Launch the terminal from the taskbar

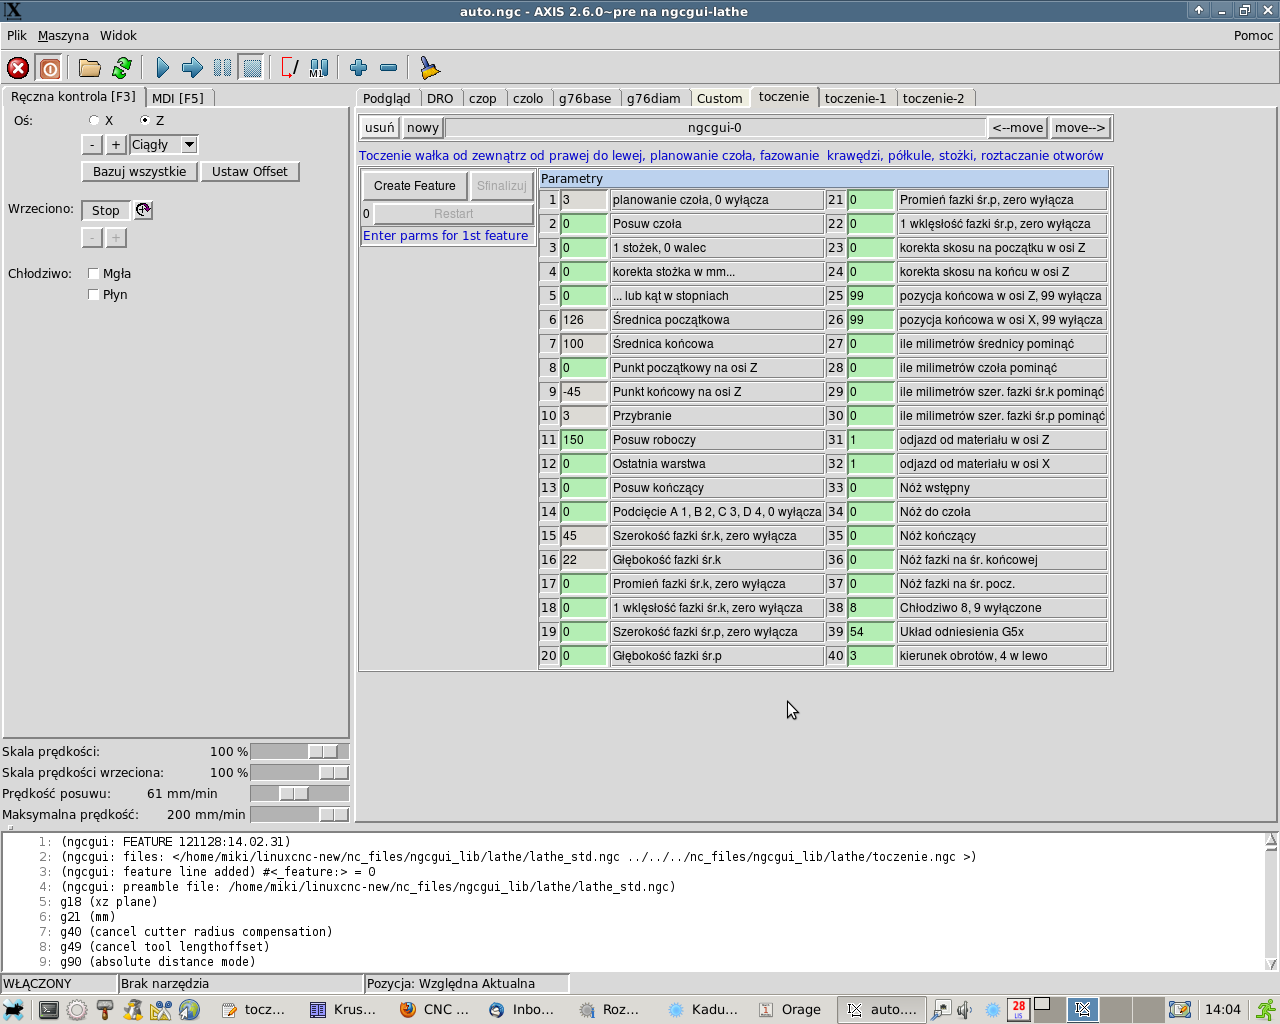point(48,1010)
